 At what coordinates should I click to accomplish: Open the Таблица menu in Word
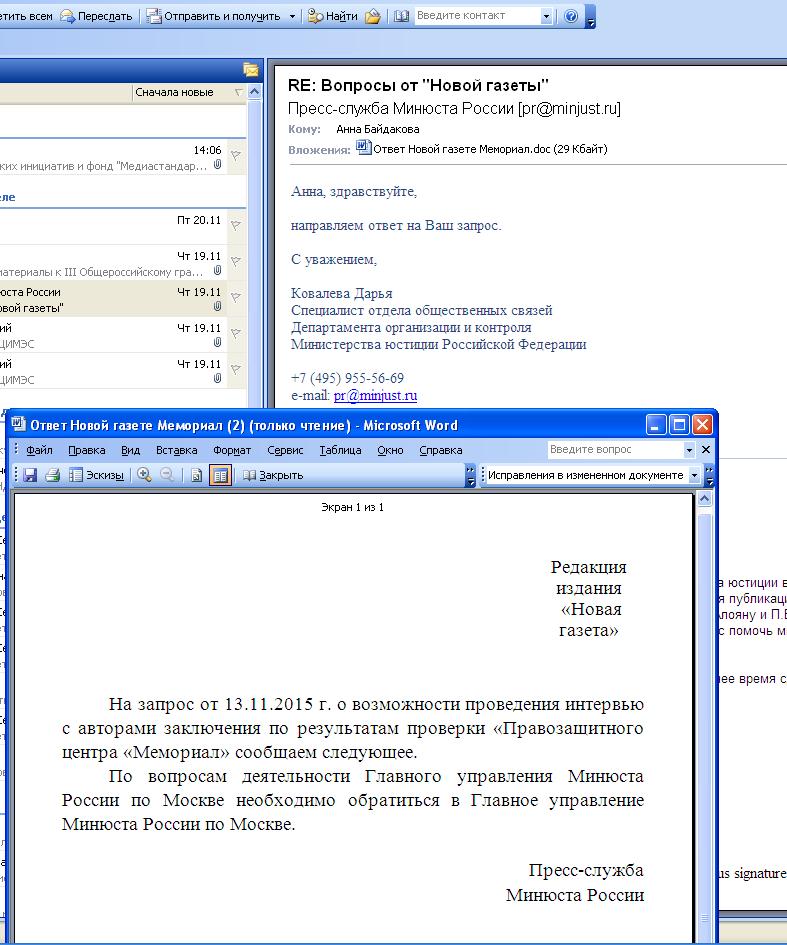(x=340, y=450)
